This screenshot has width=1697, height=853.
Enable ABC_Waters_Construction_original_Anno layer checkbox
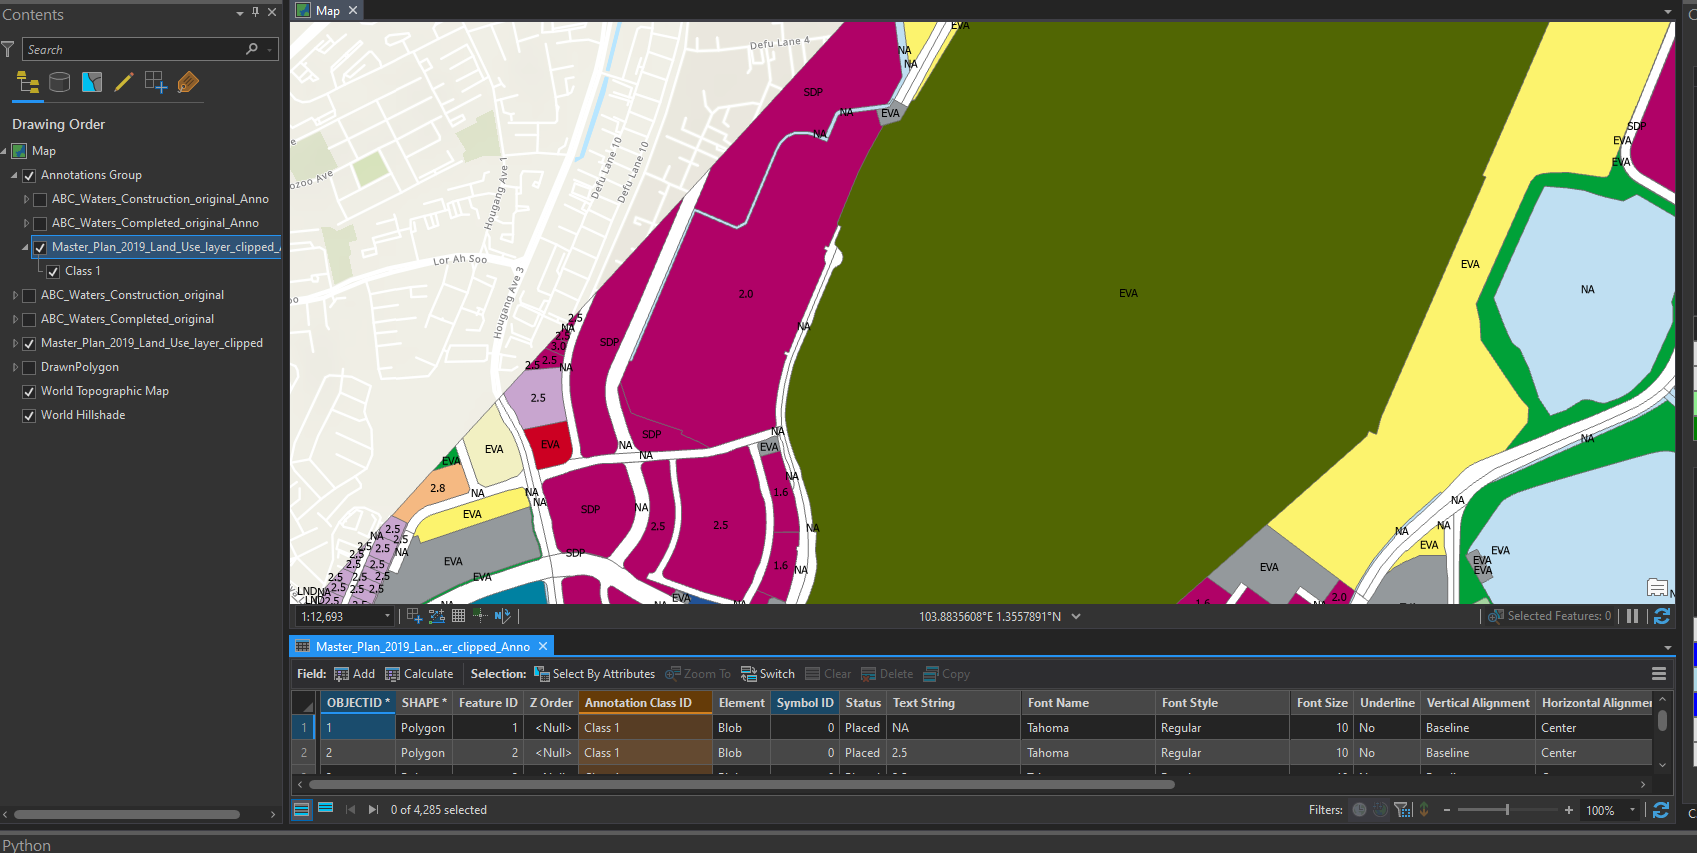pos(40,200)
